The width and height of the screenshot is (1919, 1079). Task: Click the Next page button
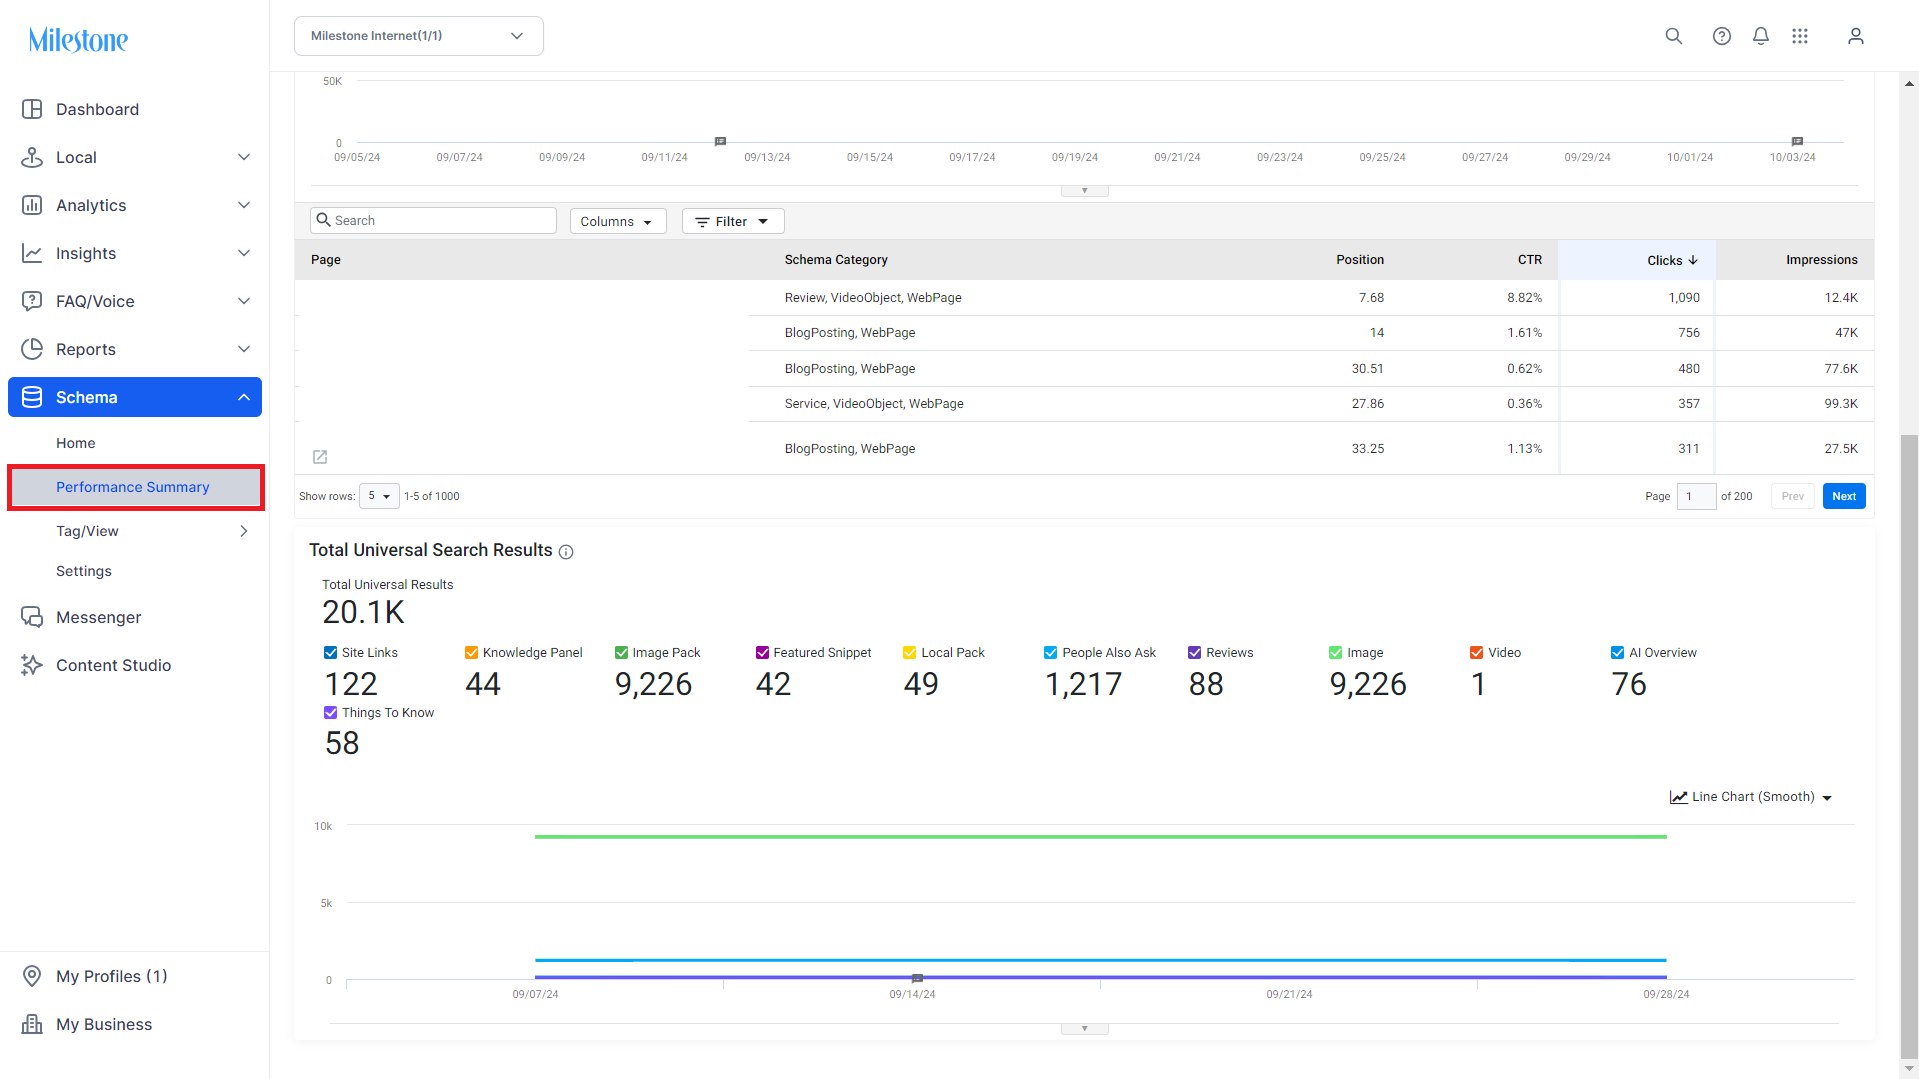tap(1844, 496)
